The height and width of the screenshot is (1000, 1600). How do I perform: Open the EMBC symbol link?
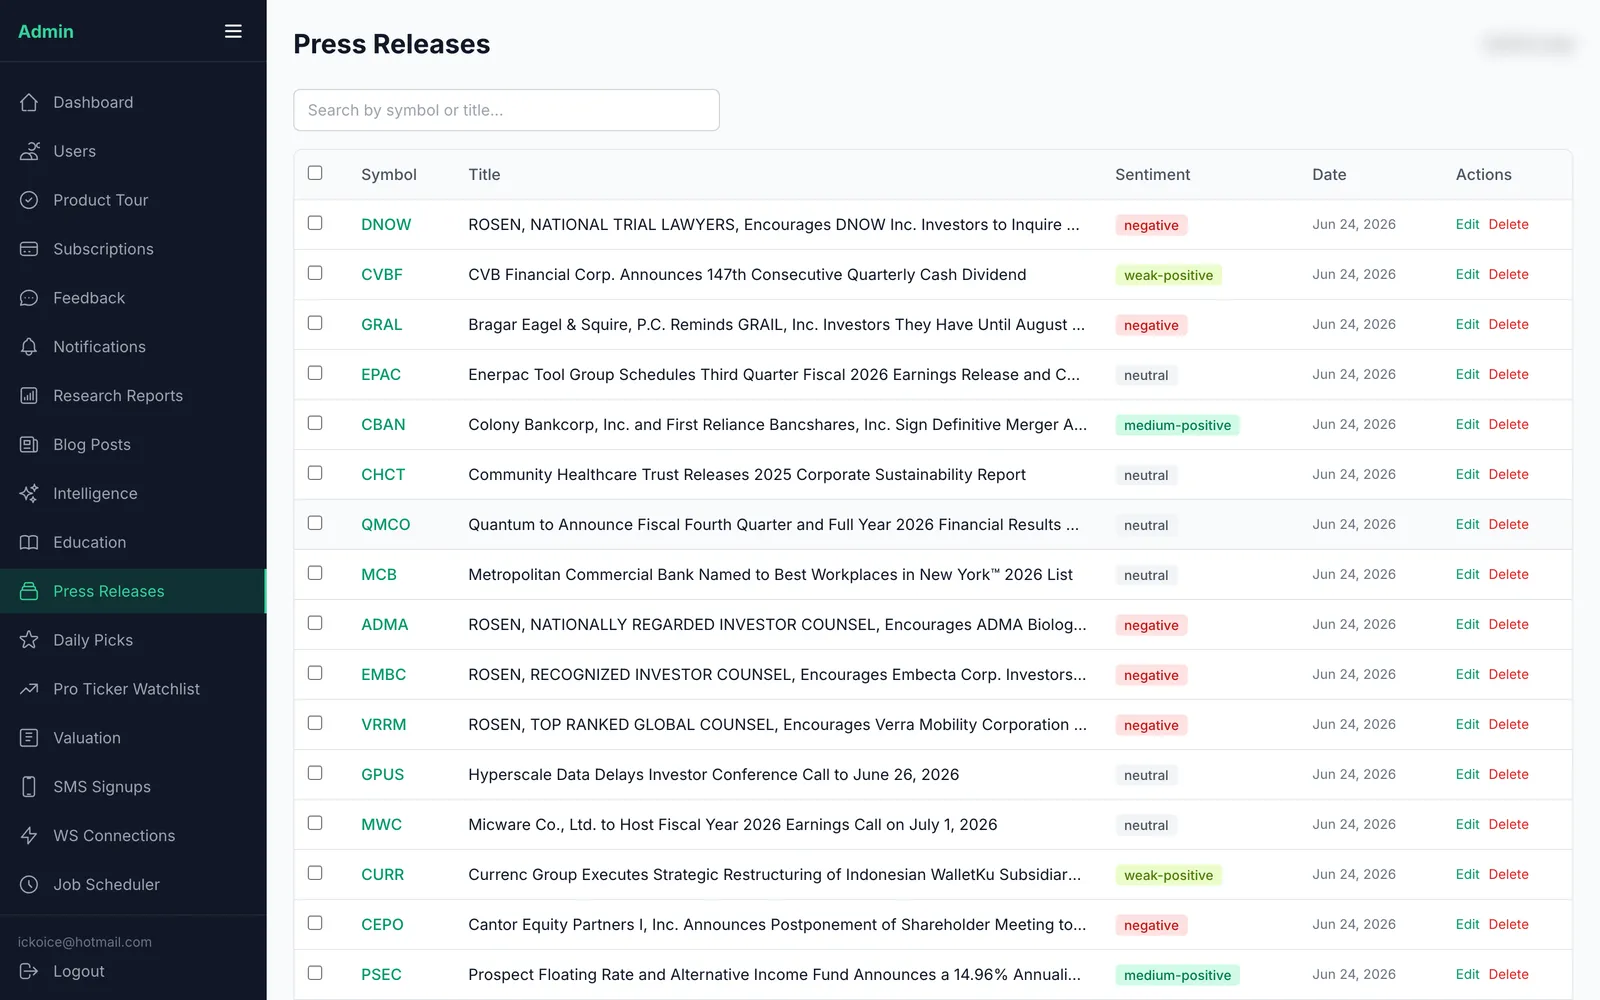(383, 674)
